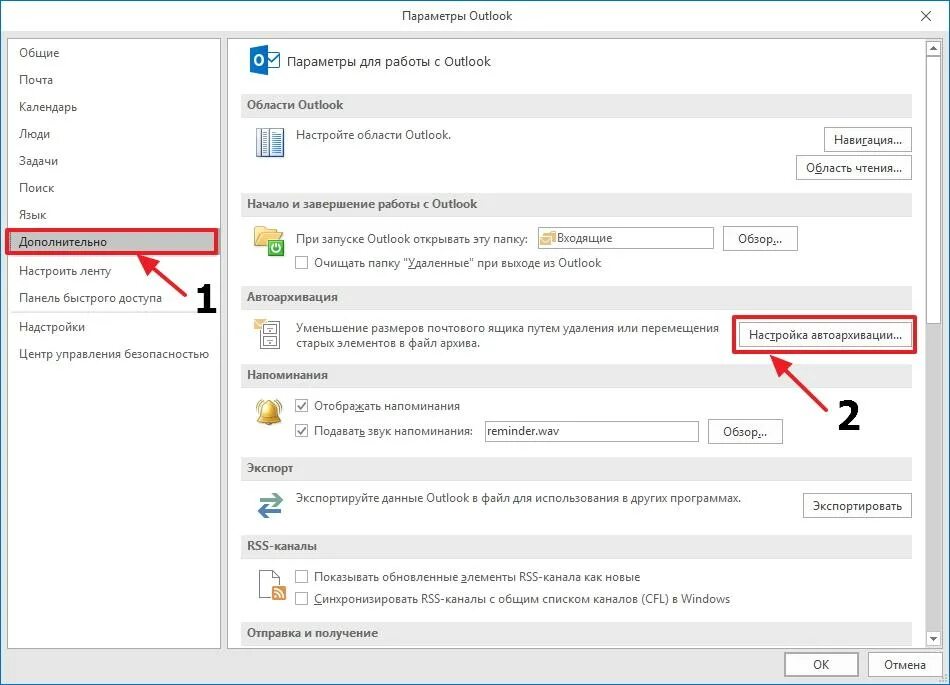The width and height of the screenshot is (950, 685).
Task: Click the Outlook logo icon in header
Action: point(264,60)
